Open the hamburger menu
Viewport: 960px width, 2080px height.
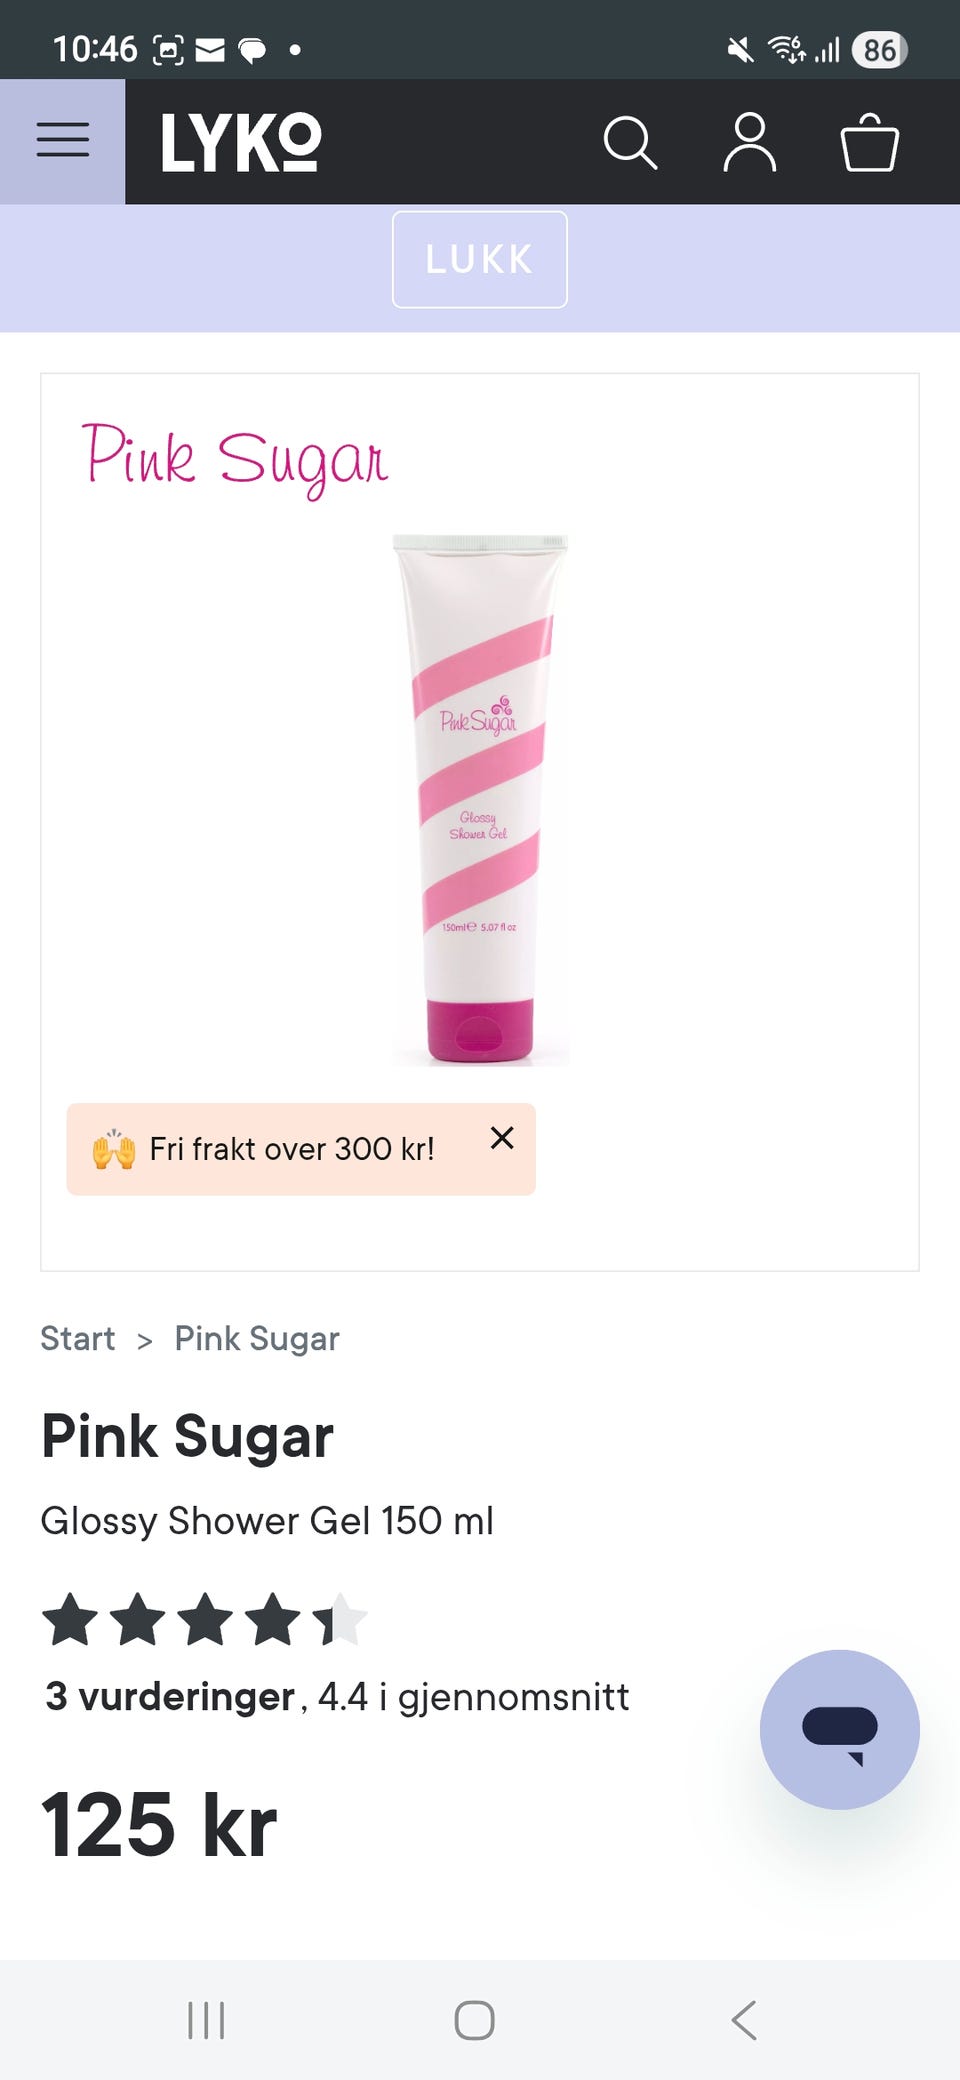click(62, 141)
